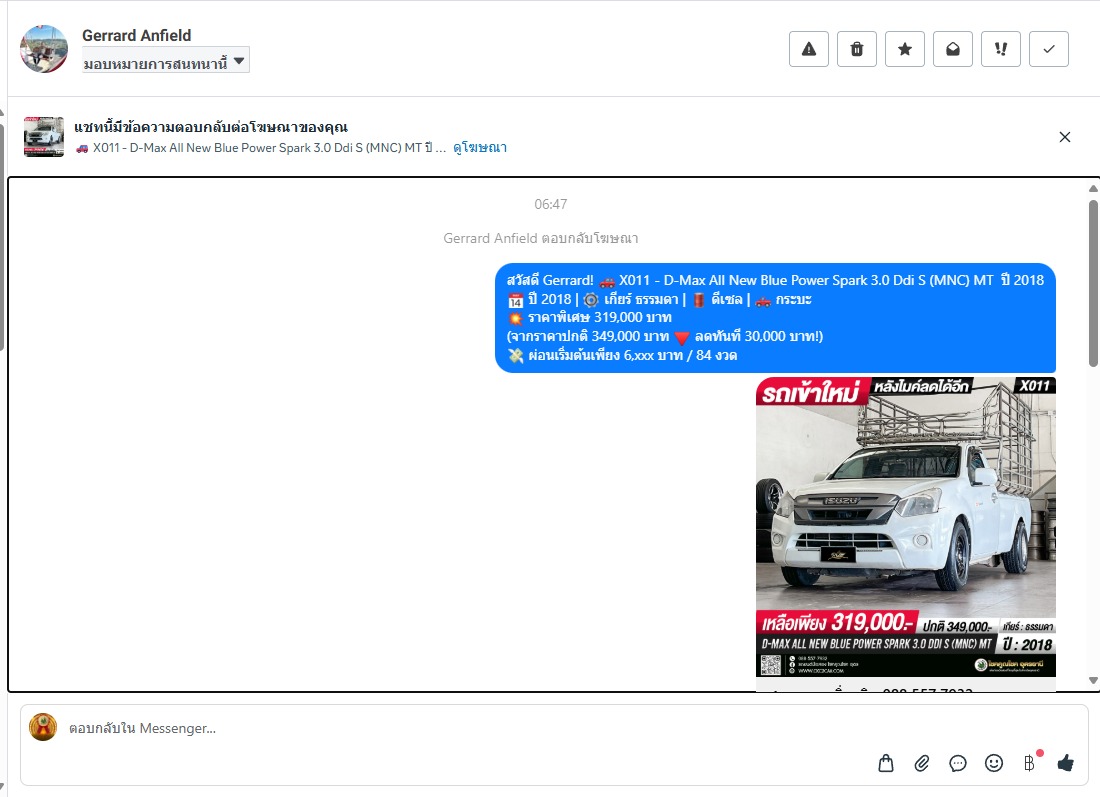The height and width of the screenshot is (797, 1100).
Task: Open Gerrard Anfield's profile picture
Action: [x=44, y=49]
